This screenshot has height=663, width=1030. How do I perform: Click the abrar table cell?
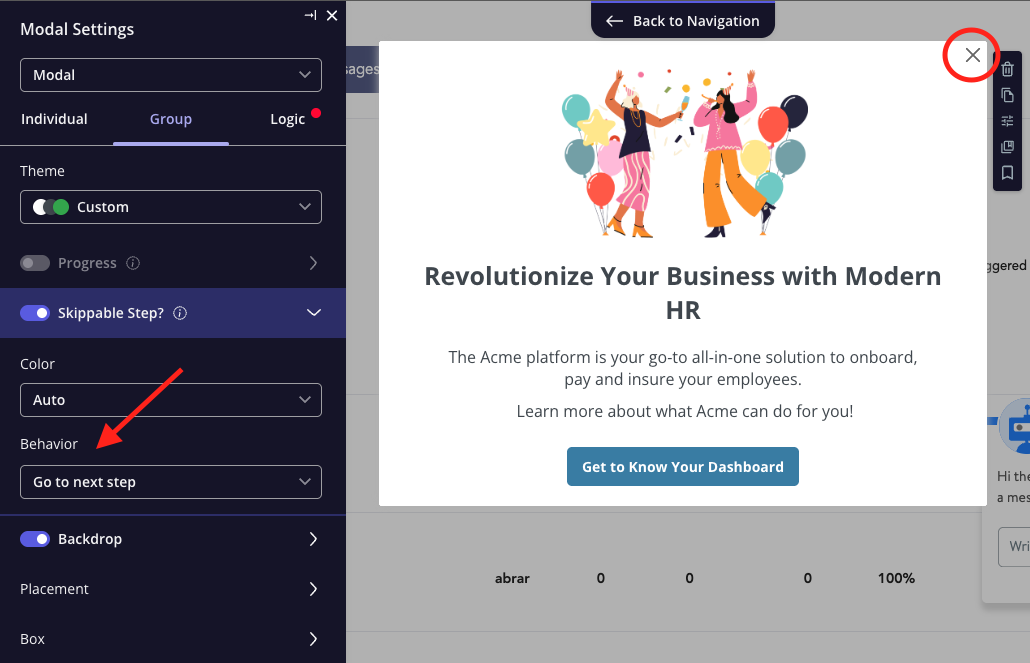(x=512, y=578)
